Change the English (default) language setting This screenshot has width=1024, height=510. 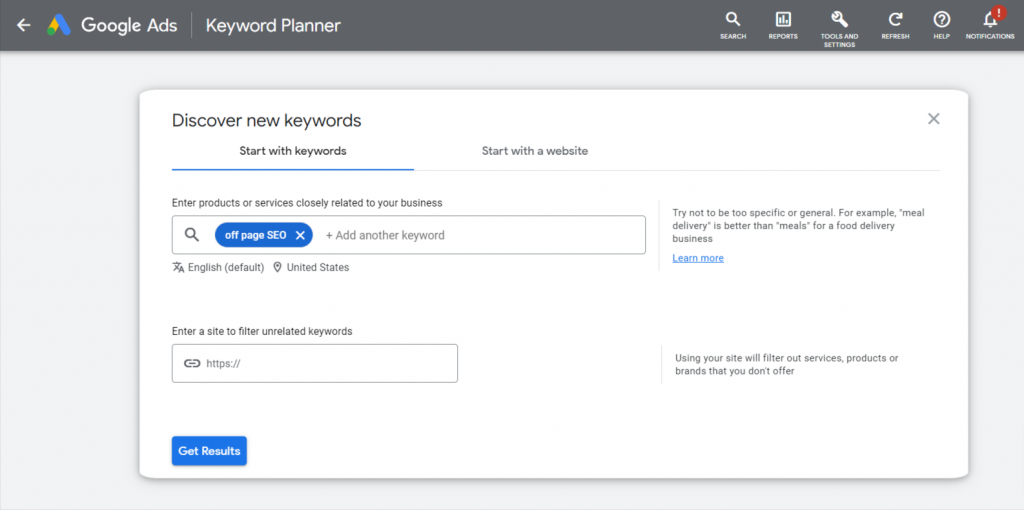[226, 267]
